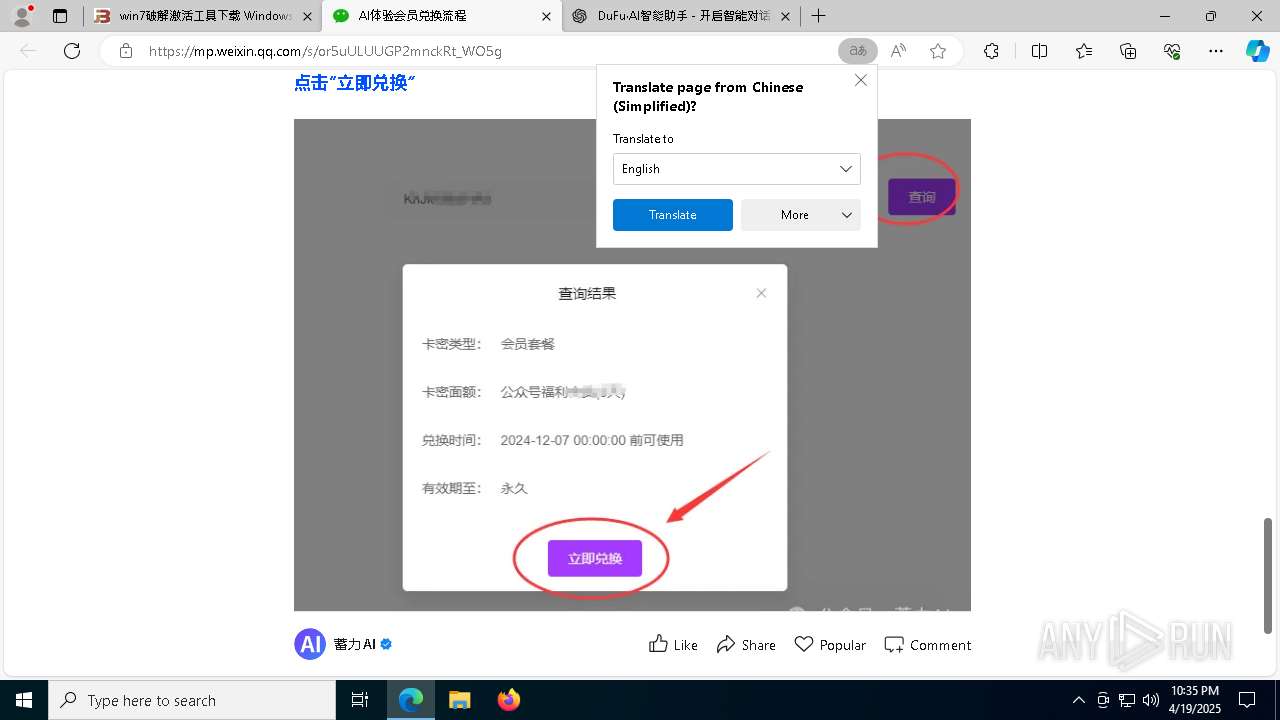1280x720 pixels.
Task: Open the taskbar clock and date
Action: click(1195, 700)
